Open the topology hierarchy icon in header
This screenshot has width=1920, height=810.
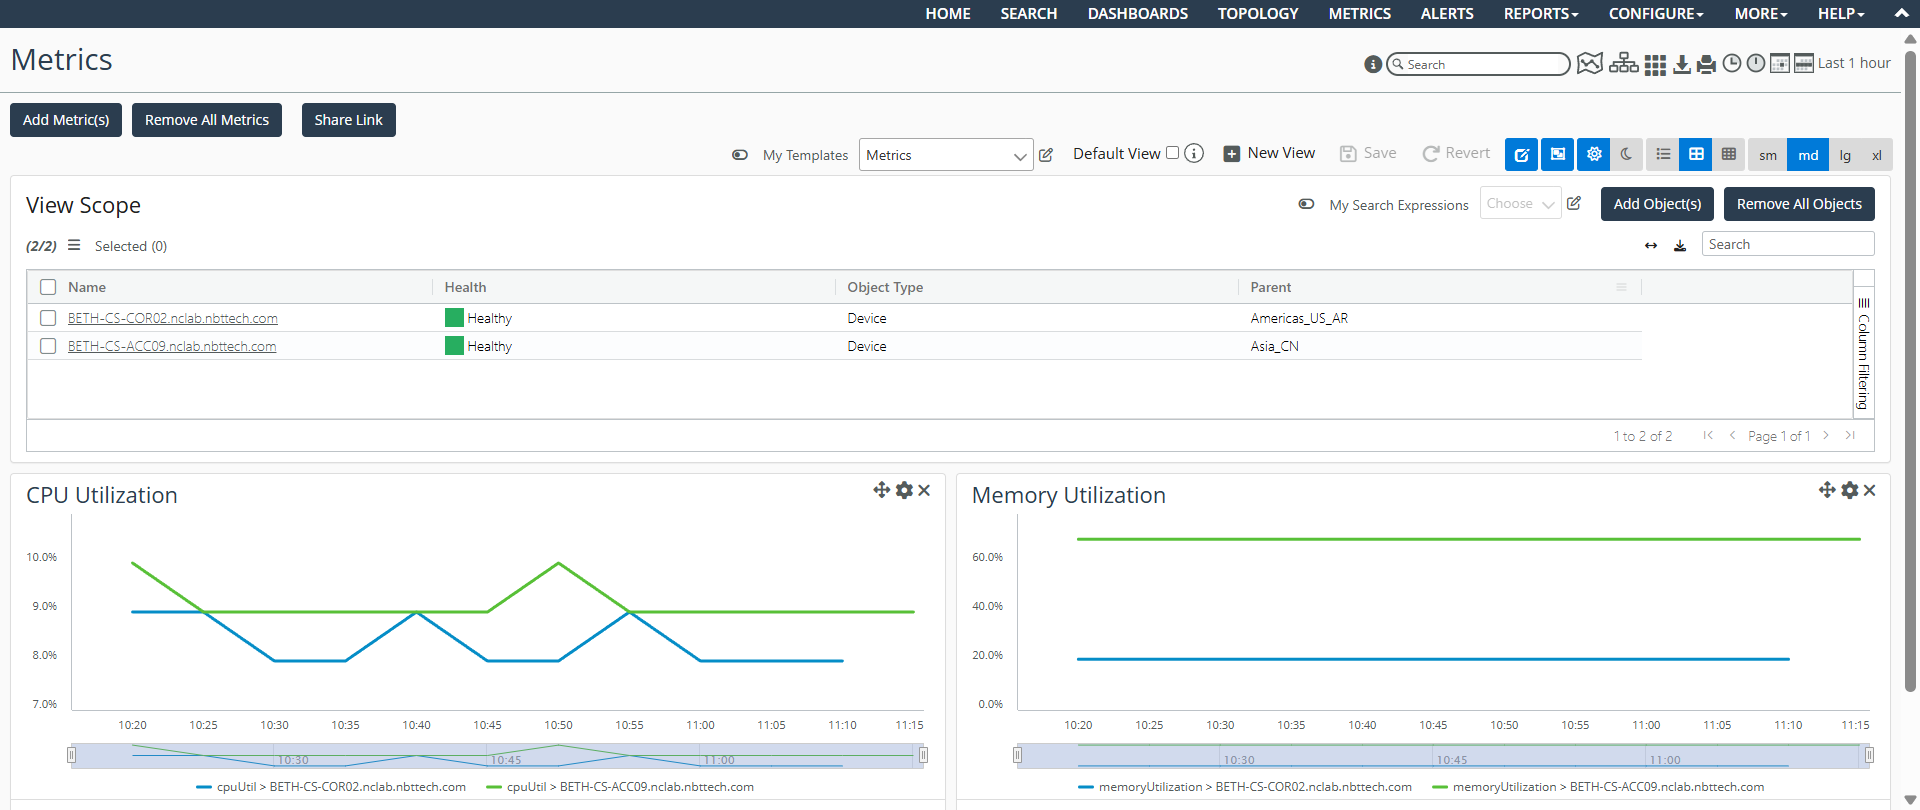click(1623, 64)
